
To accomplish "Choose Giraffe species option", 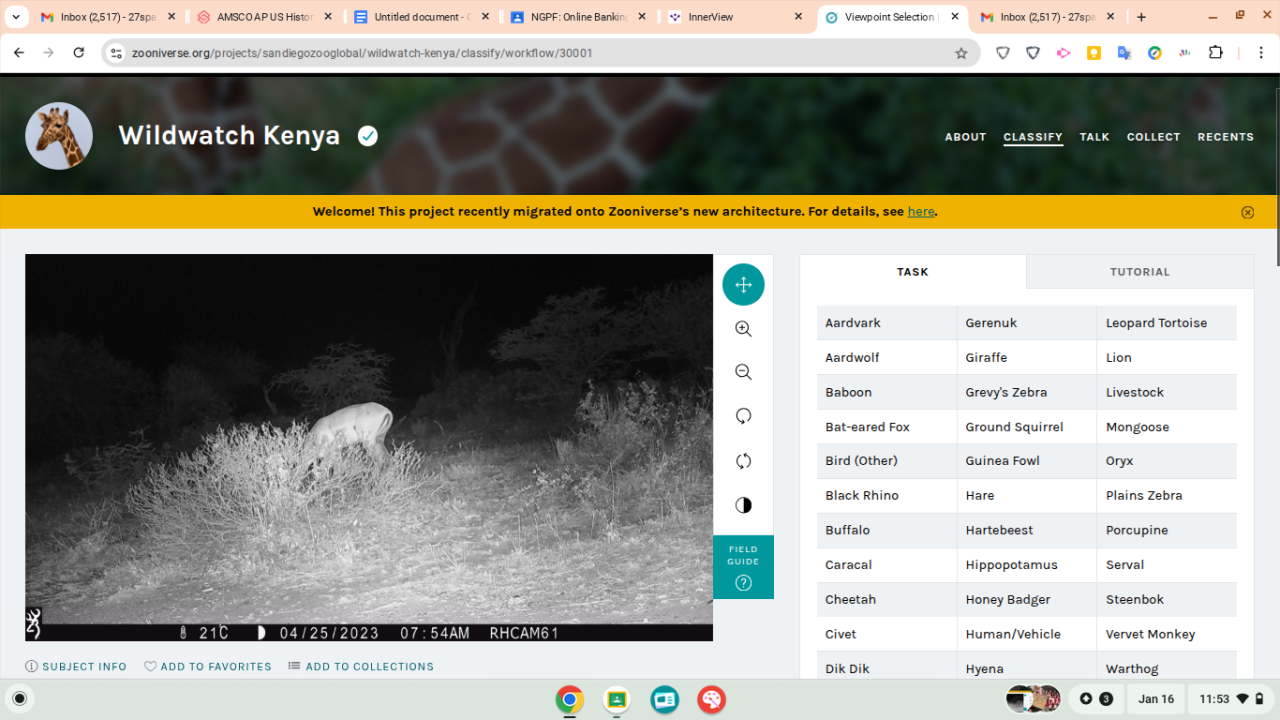I will coord(1027,358).
